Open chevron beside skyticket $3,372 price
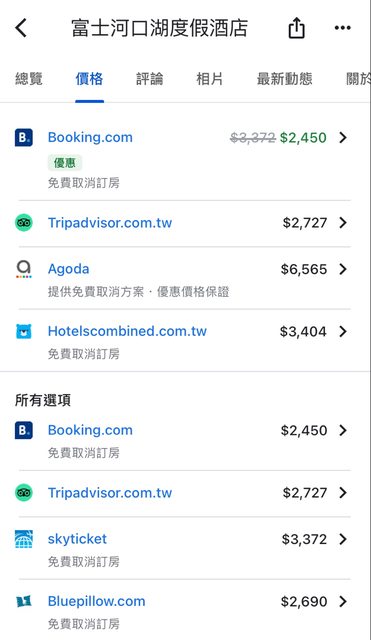The width and height of the screenshot is (371, 640). 343,539
